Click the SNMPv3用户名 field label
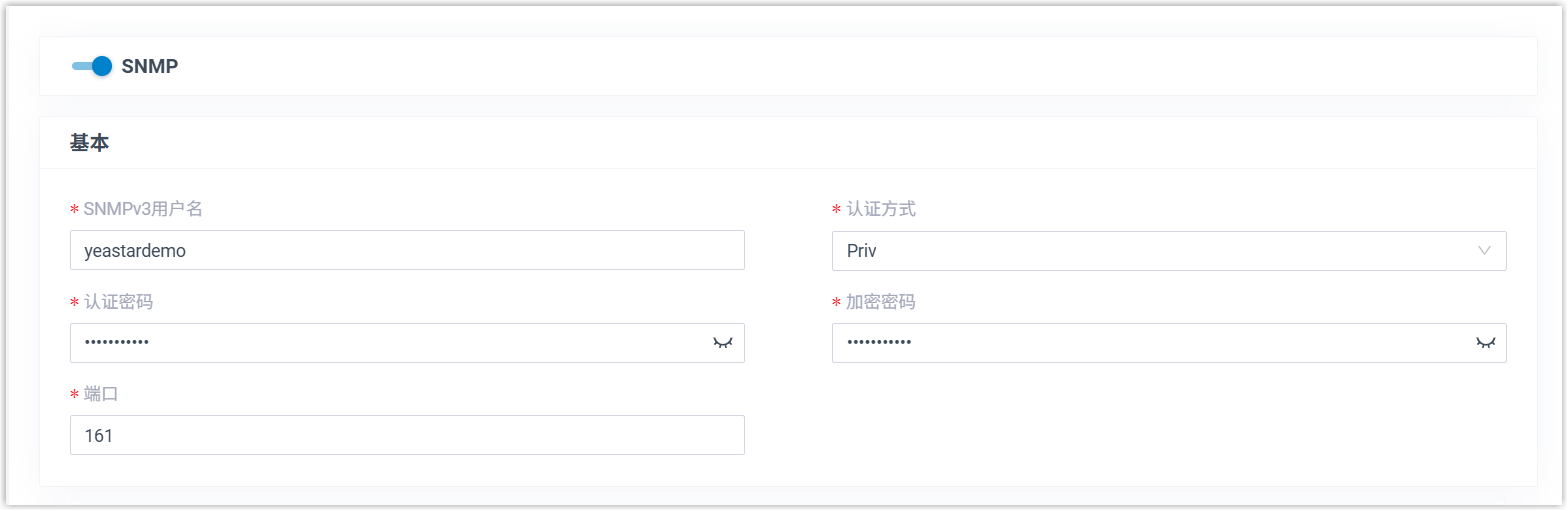Viewport: 1568px width, 511px height. tap(144, 209)
